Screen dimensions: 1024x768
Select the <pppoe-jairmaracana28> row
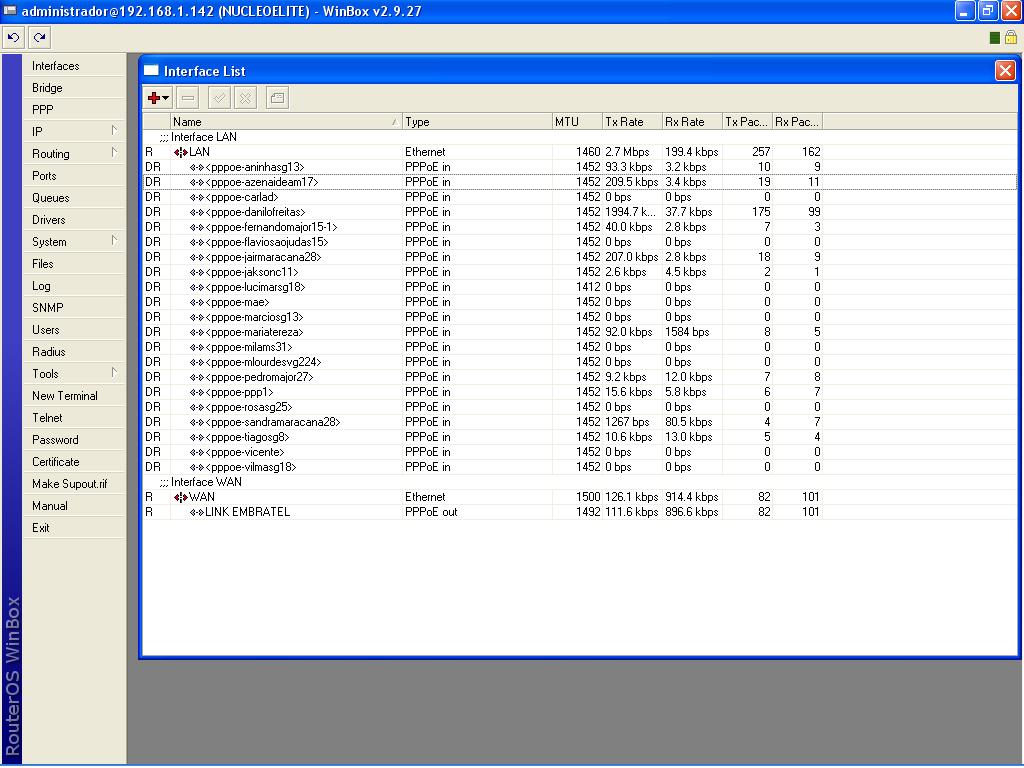click(x=580, y=257)
